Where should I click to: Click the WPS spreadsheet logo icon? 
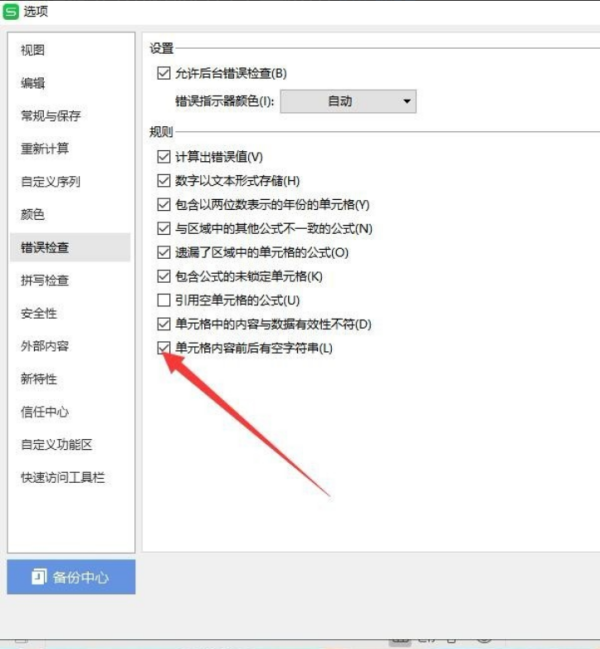coord(10,12)
